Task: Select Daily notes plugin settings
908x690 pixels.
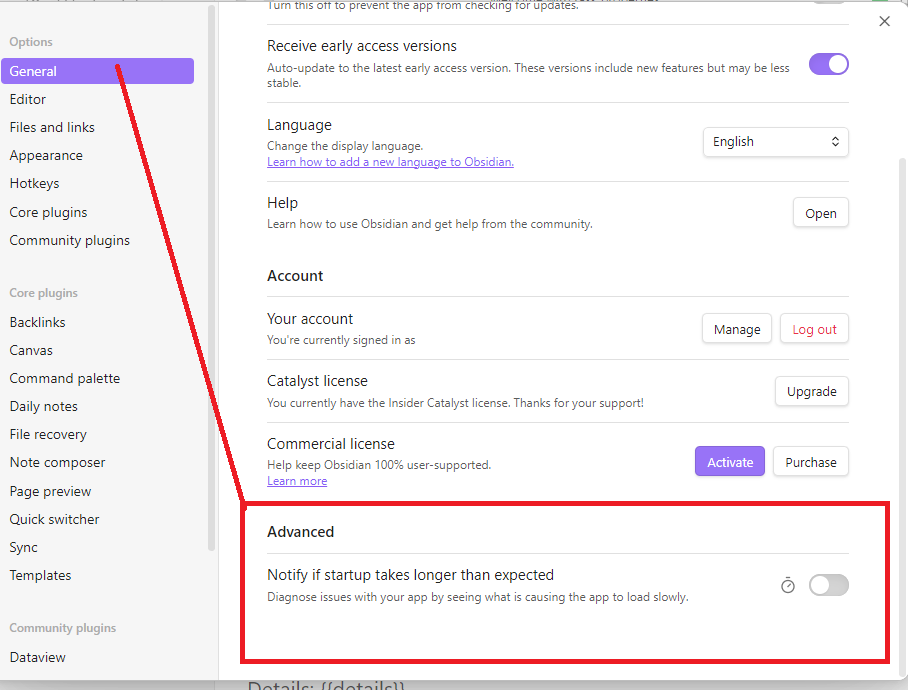Action: point(43,406)
